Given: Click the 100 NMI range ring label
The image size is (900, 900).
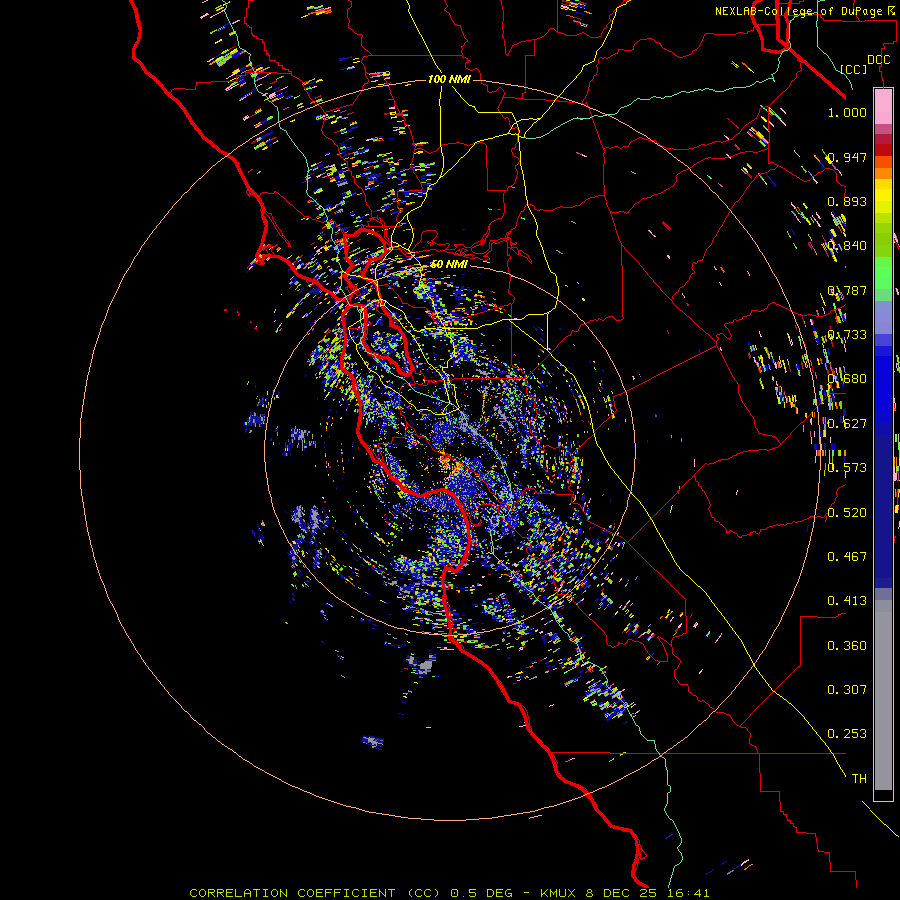Looking at the screenshot, I should point(449,79).
